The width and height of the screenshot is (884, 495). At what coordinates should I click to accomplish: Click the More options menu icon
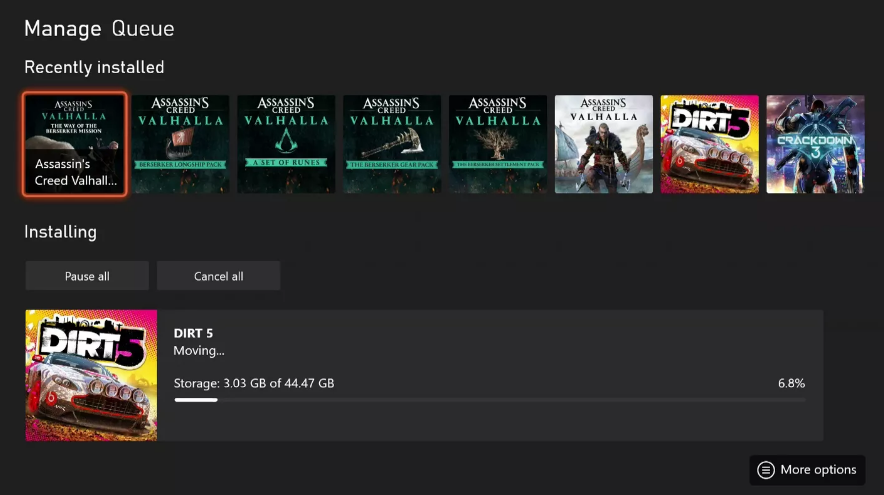pos(766,470)
